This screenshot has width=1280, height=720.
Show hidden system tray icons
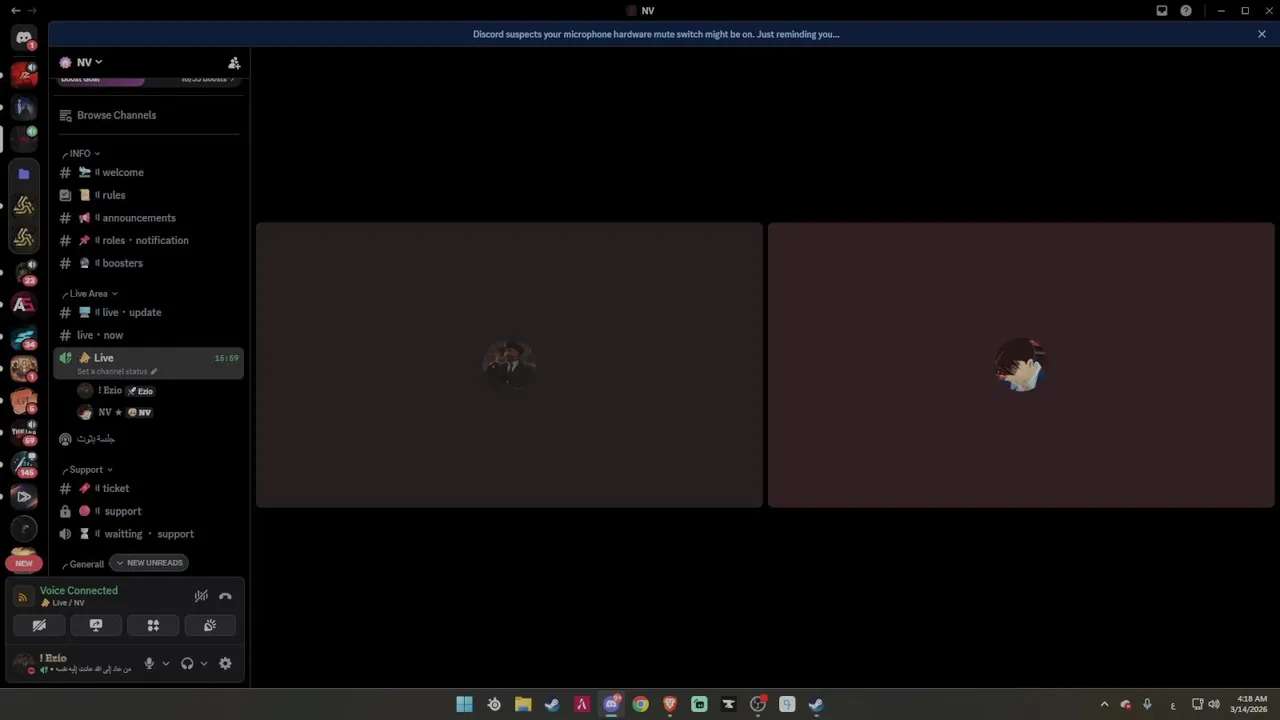[x=1104, y=704]
